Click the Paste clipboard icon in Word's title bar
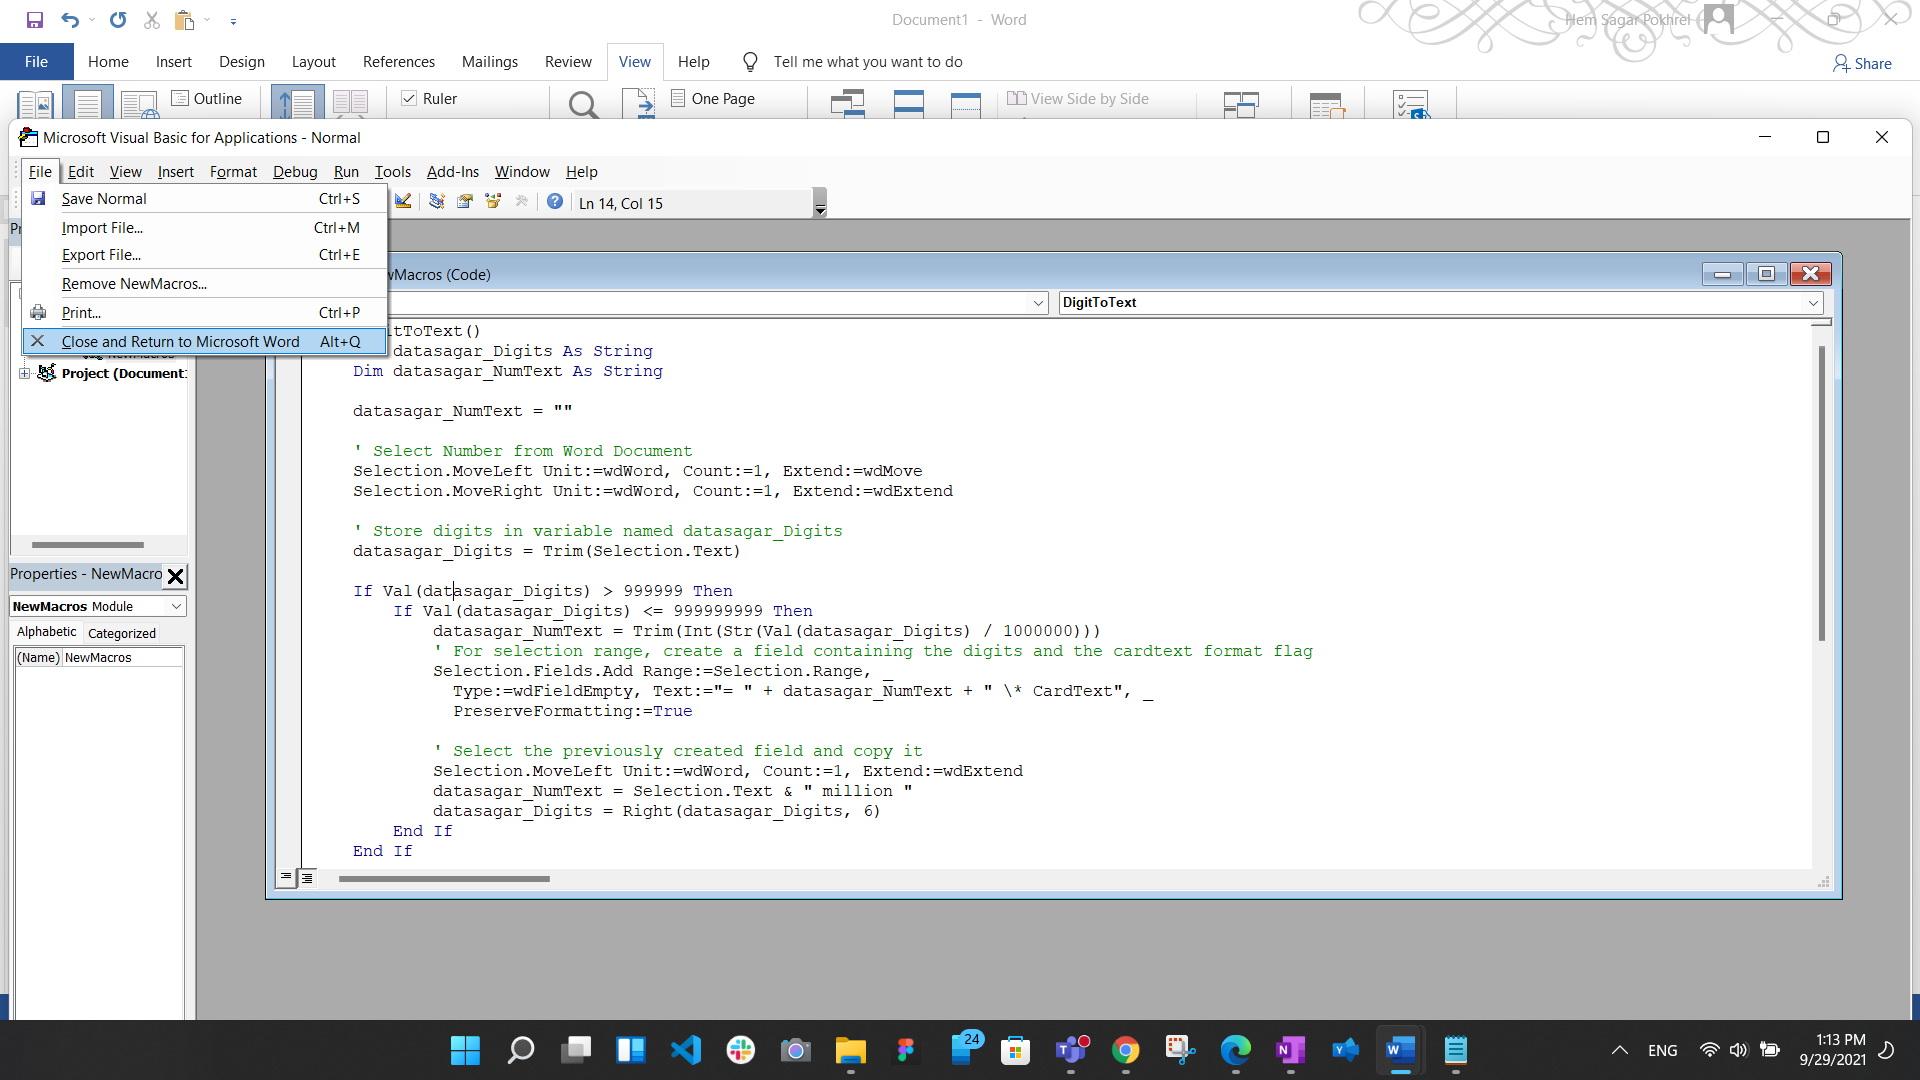This screenshot has height=1080, width=1920. [184, 20]
